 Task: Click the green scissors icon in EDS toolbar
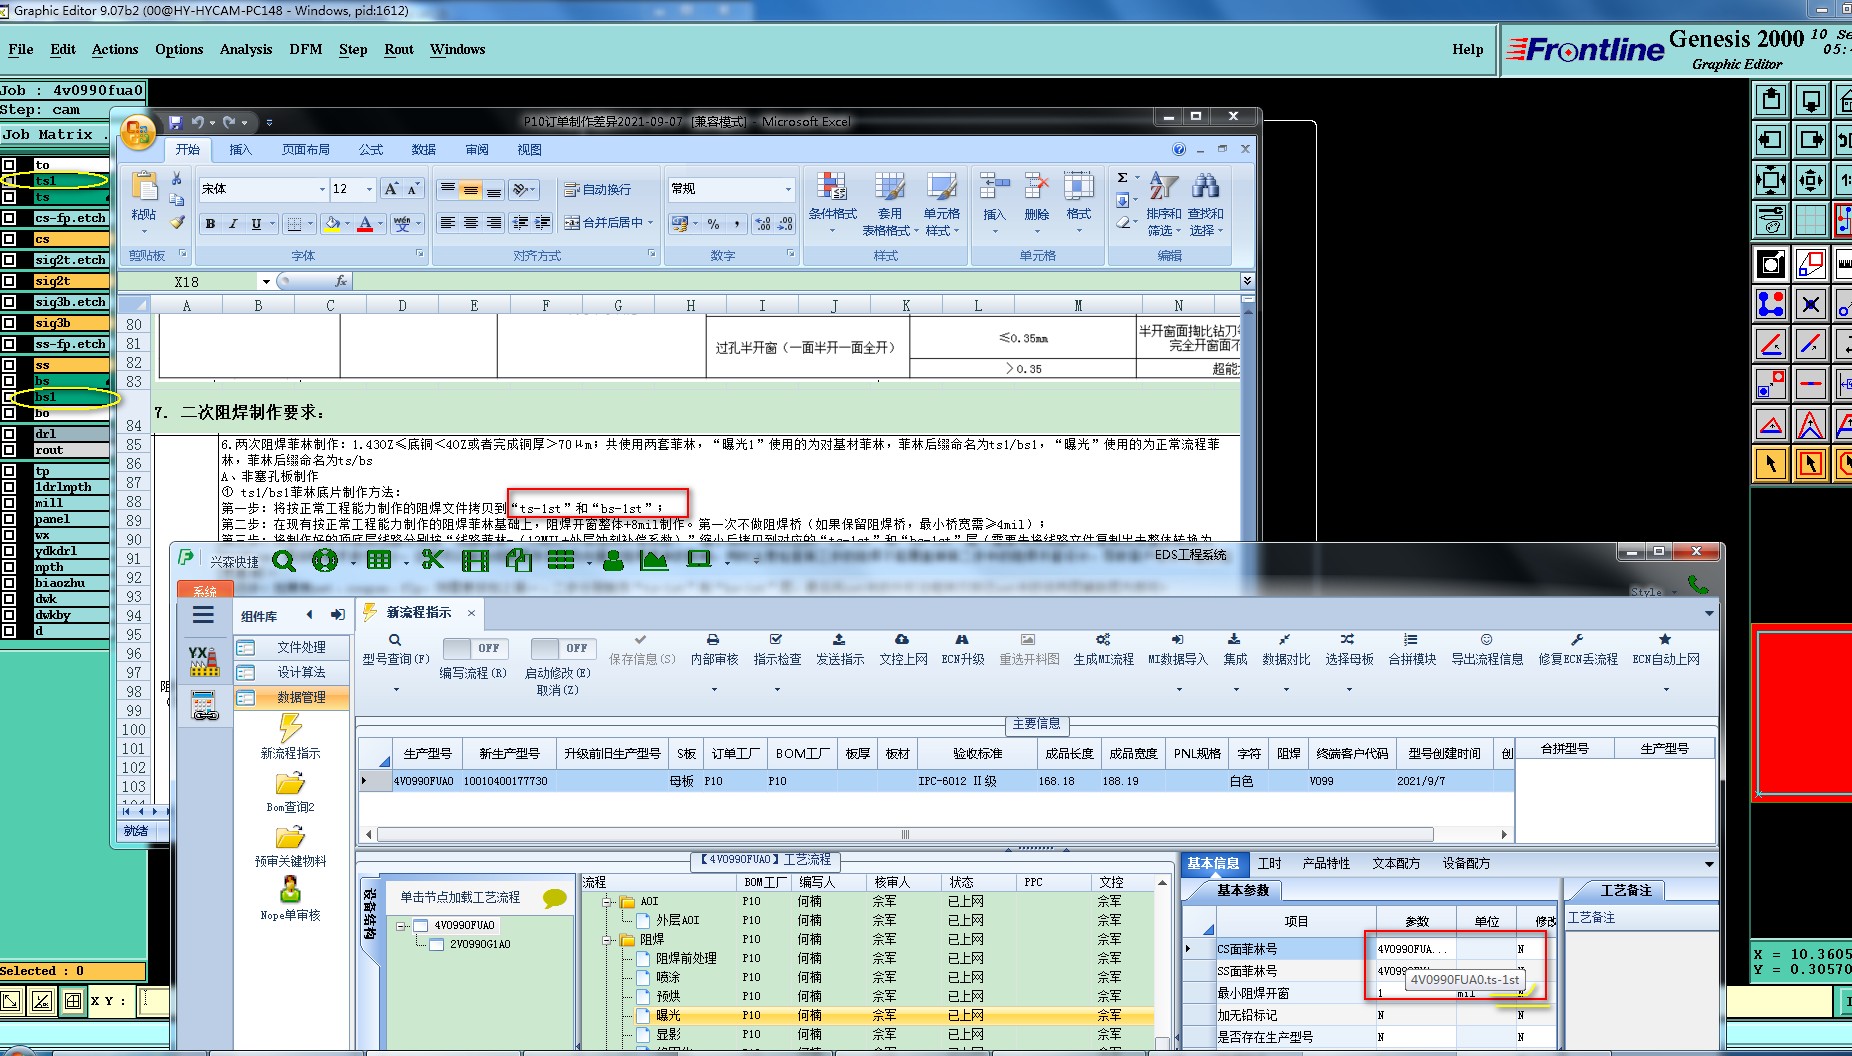point(432,560)
